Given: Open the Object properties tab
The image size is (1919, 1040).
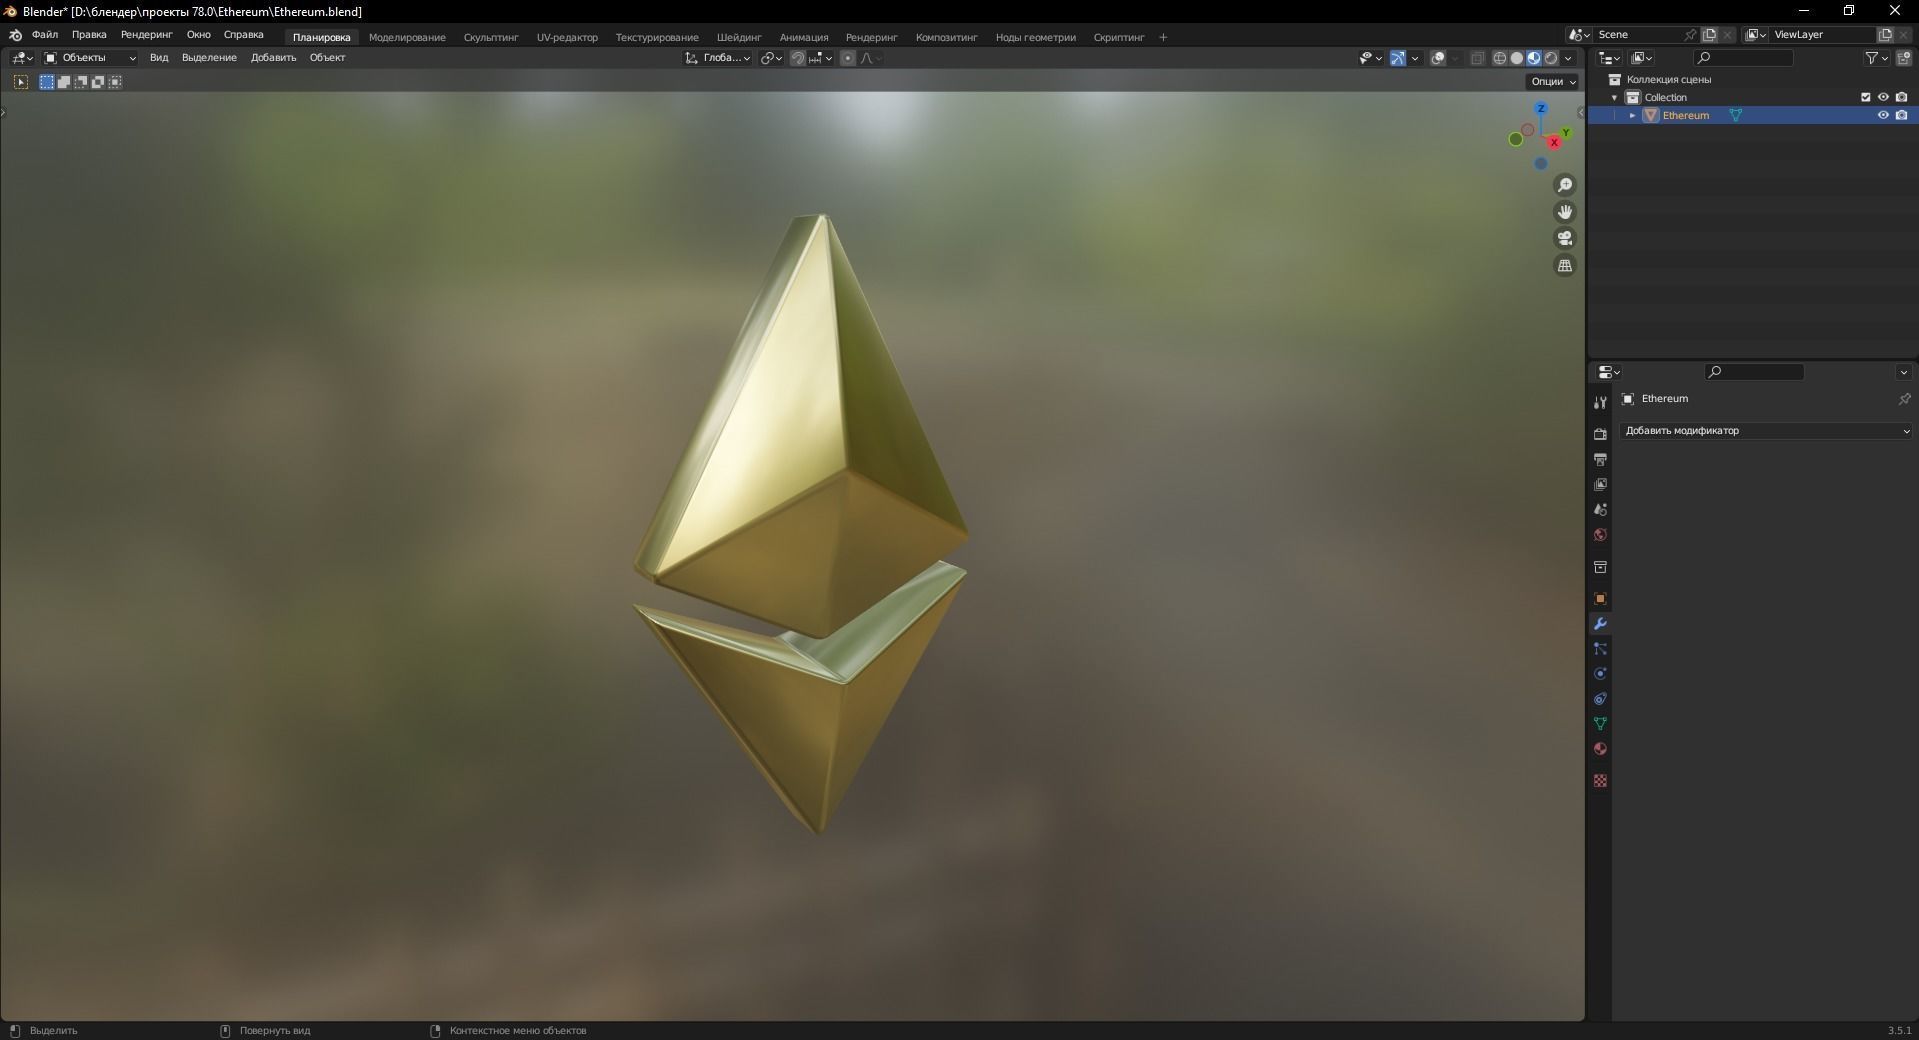Looking at the screenshot, I should coord(1600,599).
